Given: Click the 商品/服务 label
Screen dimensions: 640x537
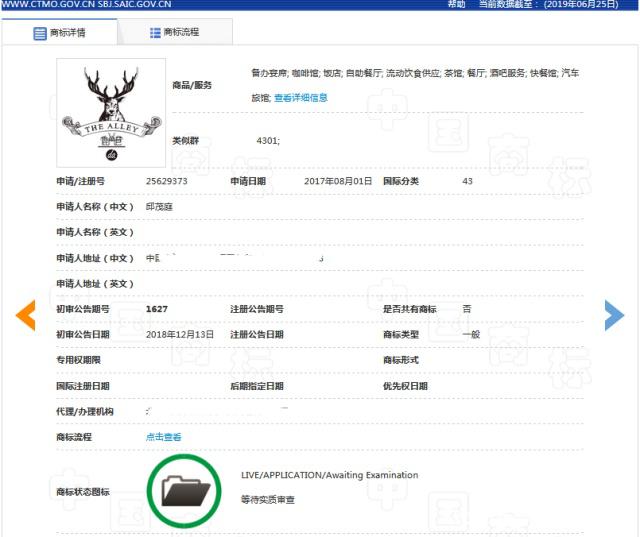Looking at the screenshot, I should [192, 85].
